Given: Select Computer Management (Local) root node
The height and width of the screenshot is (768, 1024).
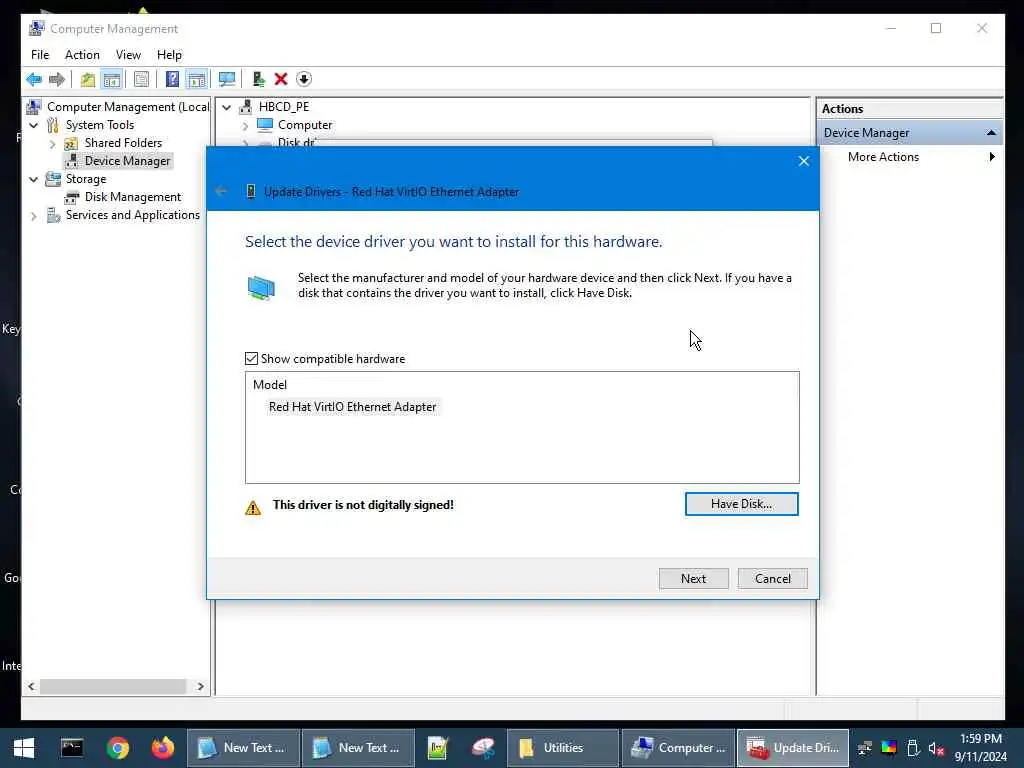Looking at the screenshot, I should [x=128, y=106].
